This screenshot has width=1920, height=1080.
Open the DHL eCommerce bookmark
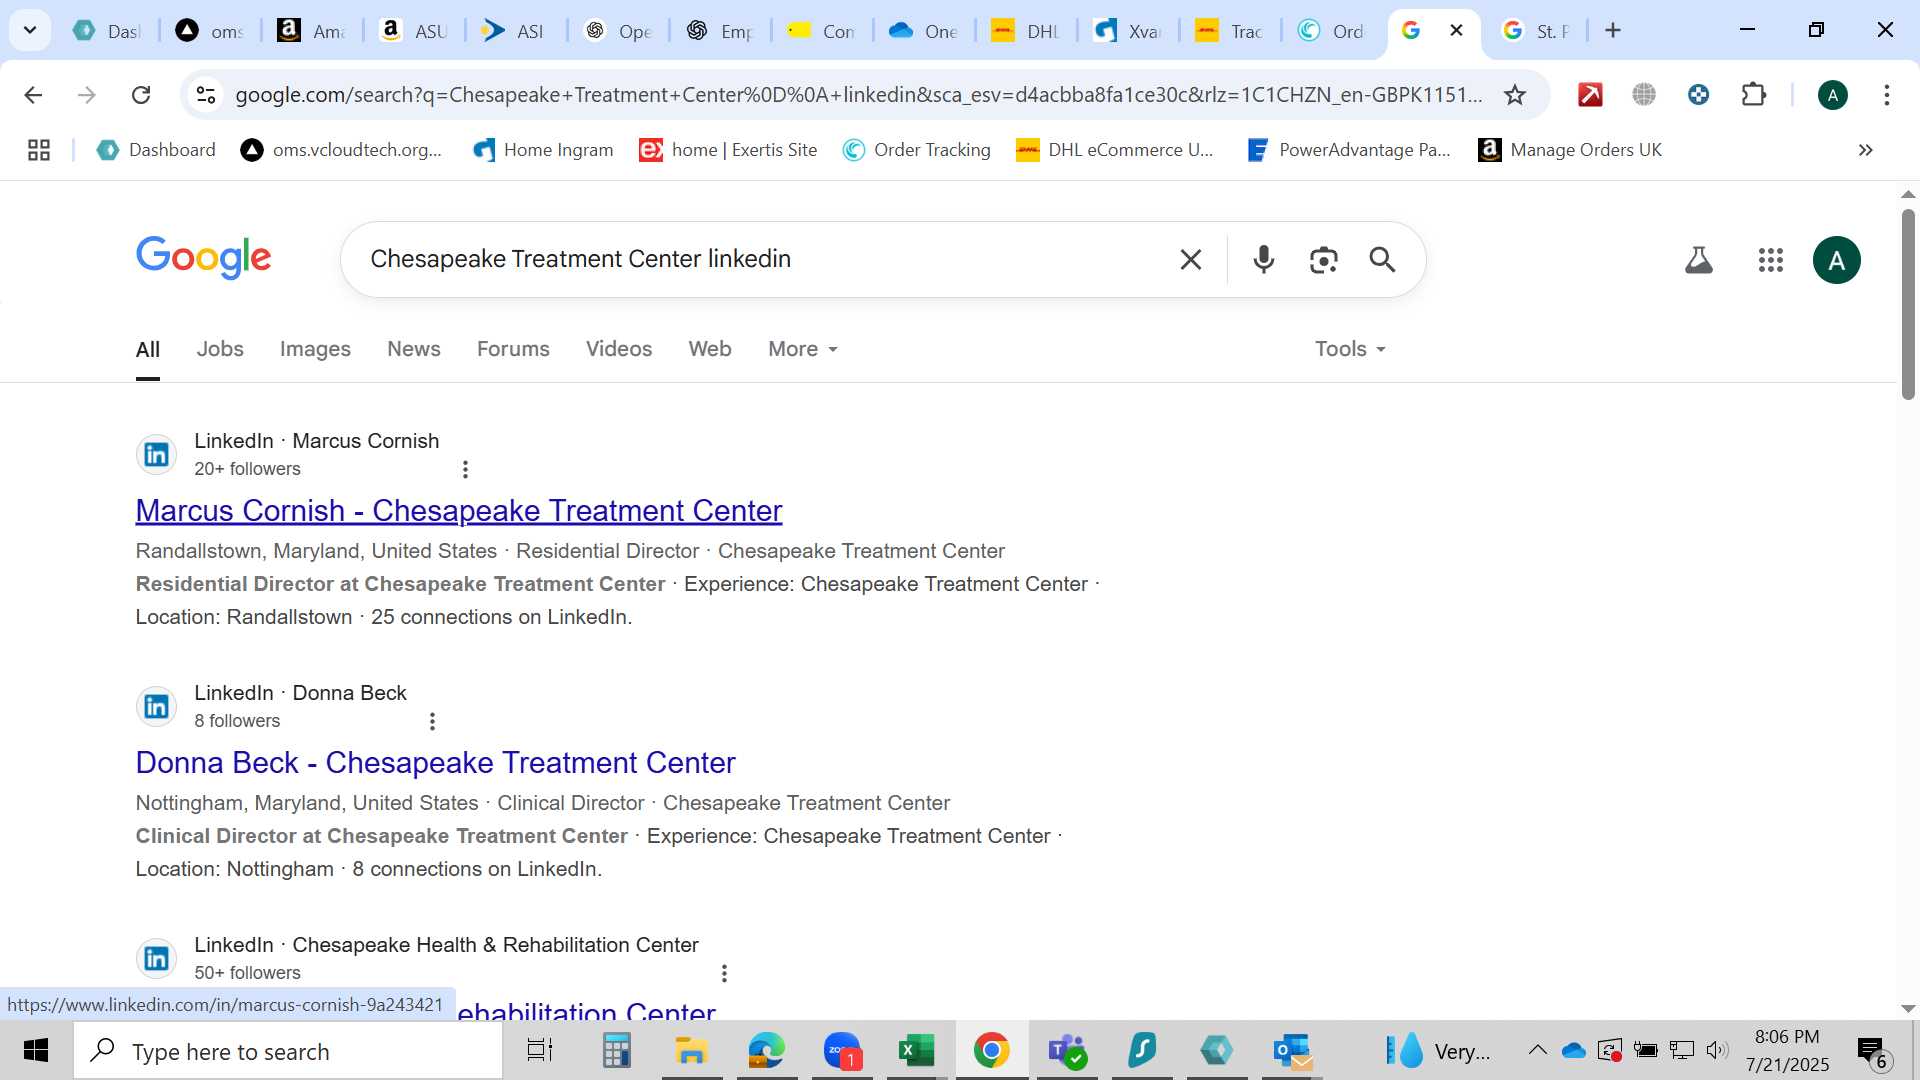coord(1115,150)
